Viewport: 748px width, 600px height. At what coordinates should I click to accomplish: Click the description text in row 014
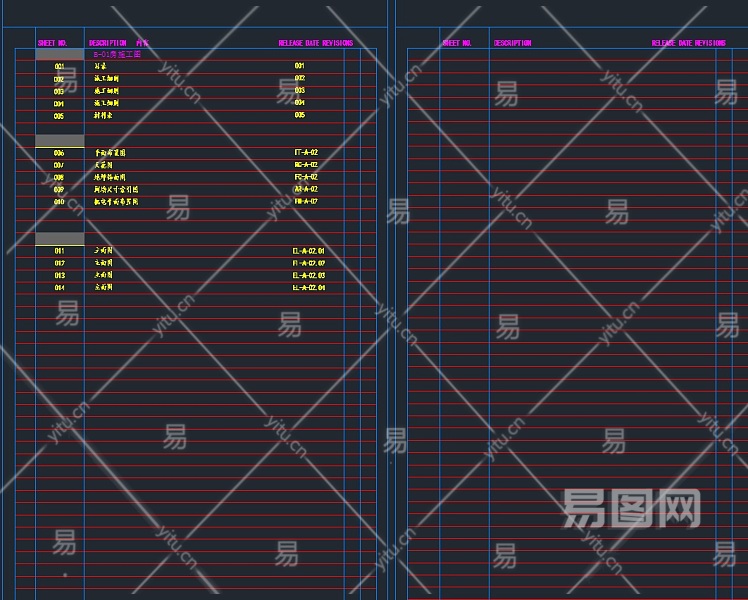[103, 287]
